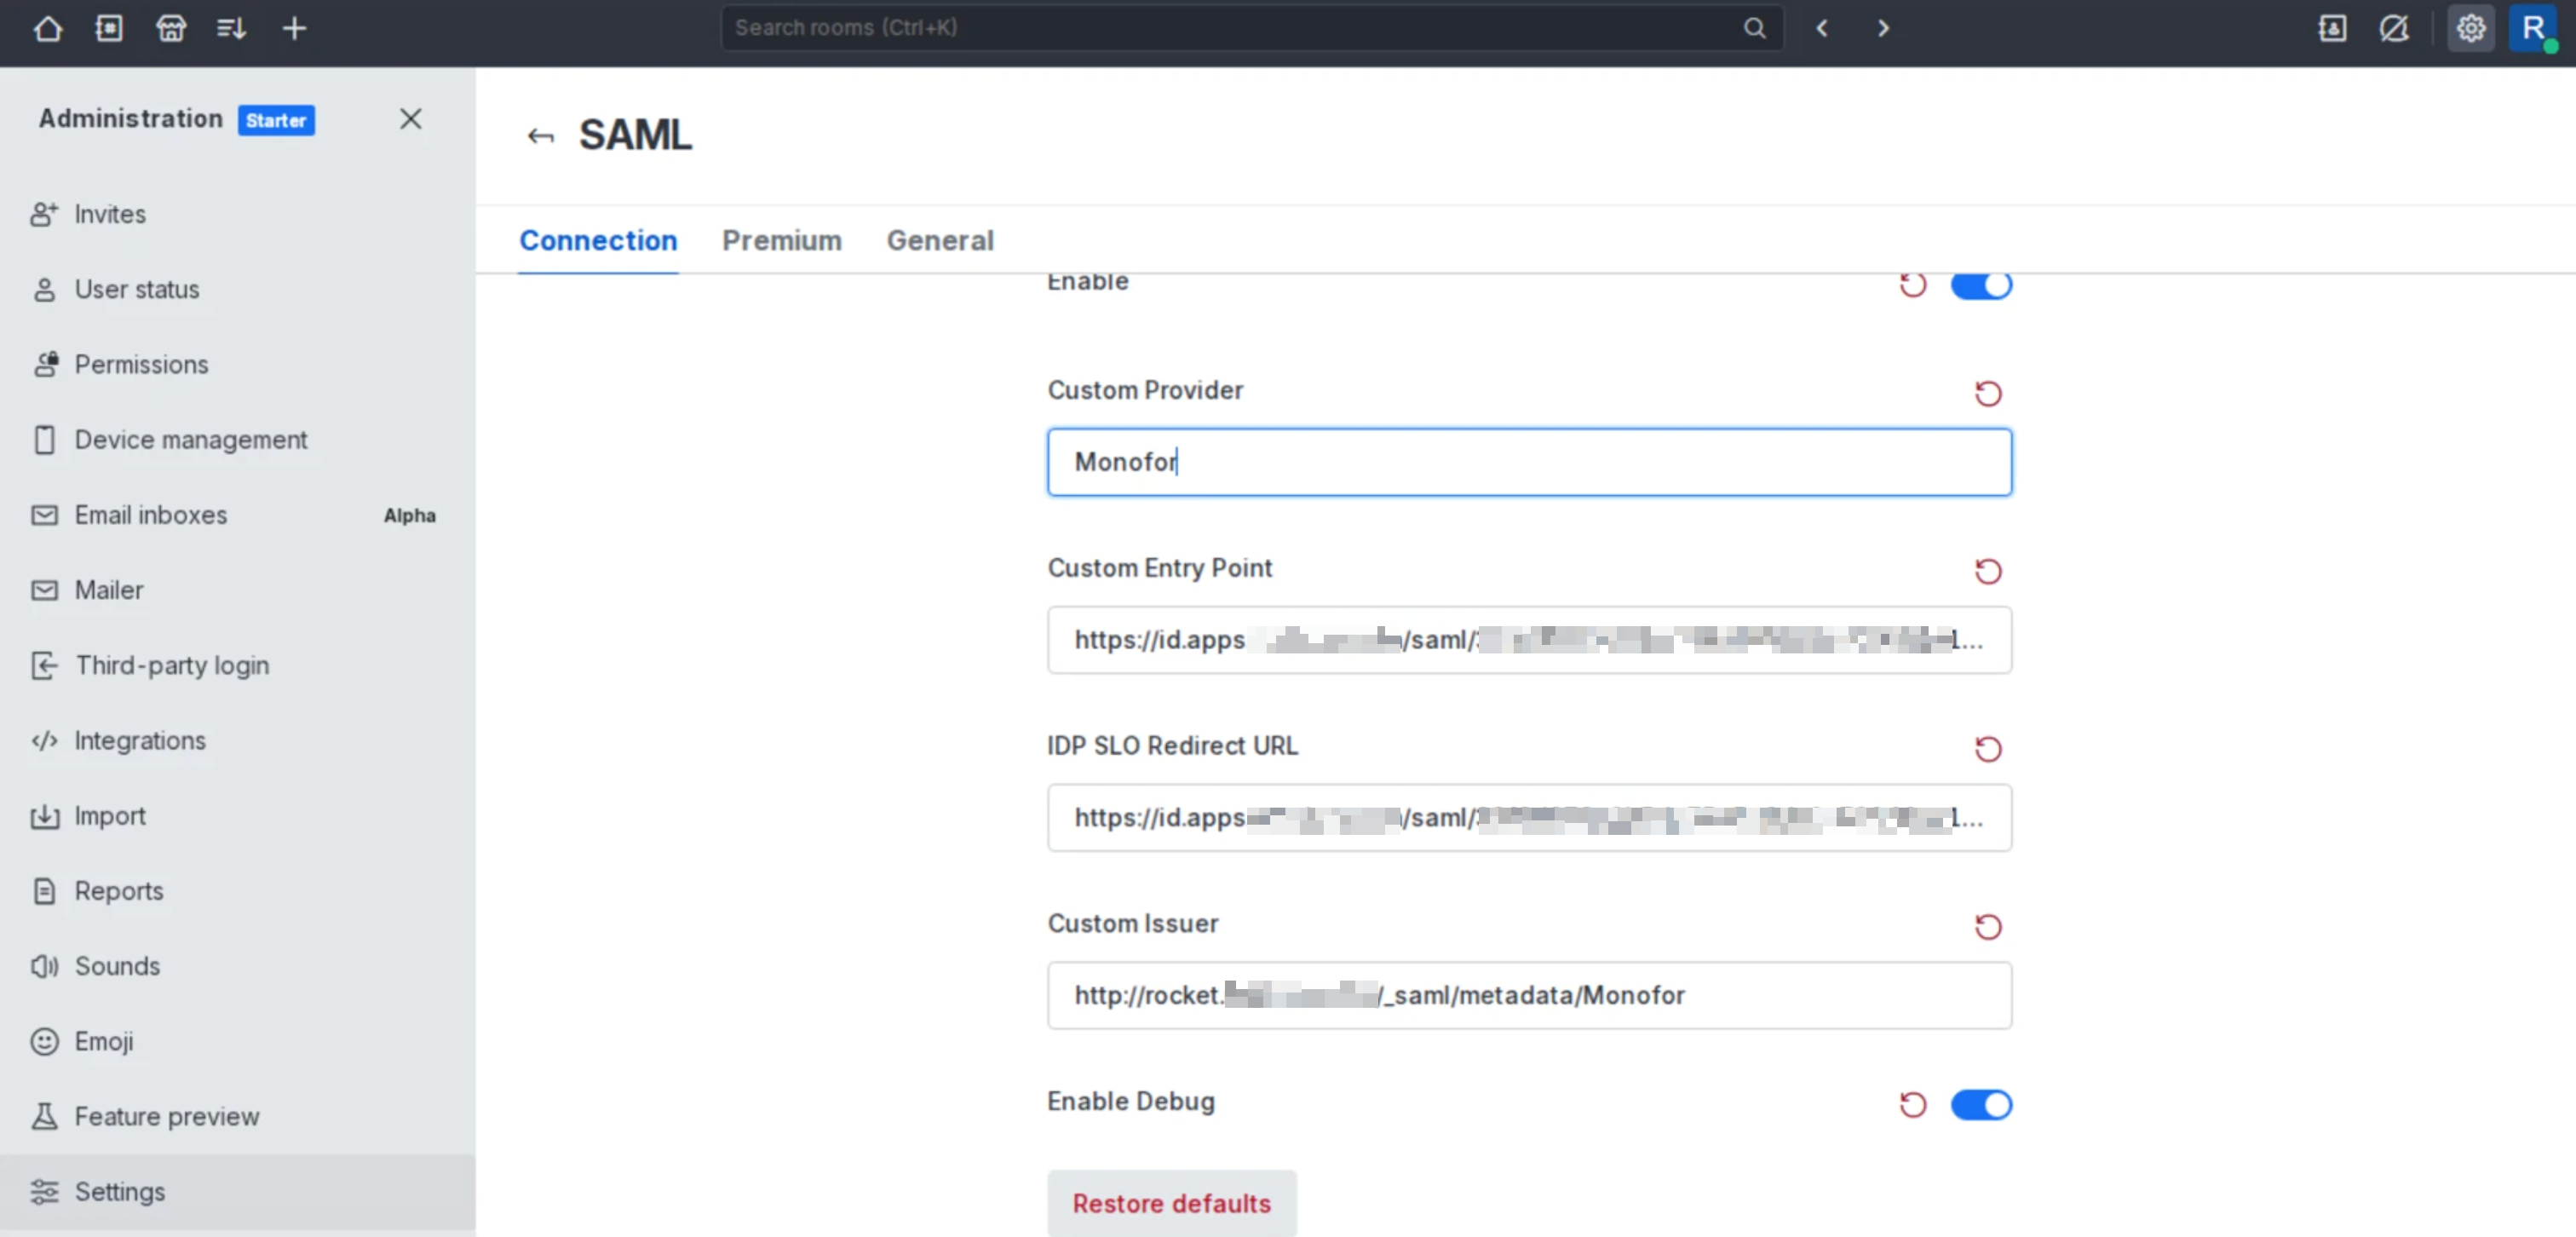2576x1237 pixels.
Task: Go back using arrow beside SAML
Action: click(541, 136)
